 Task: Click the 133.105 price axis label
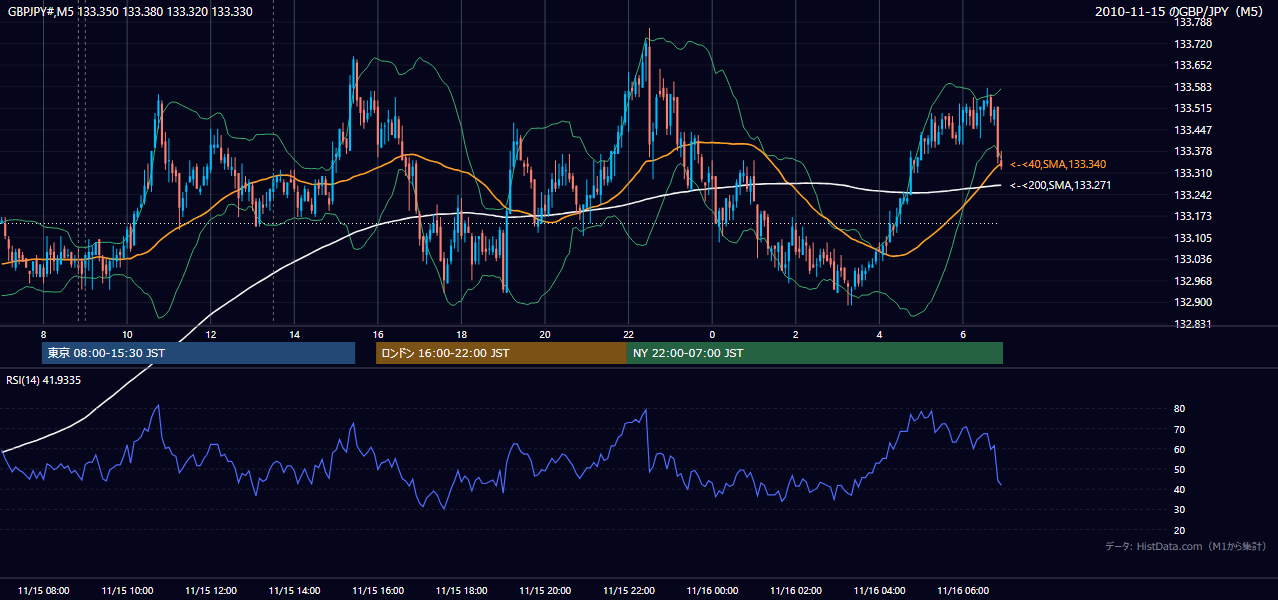(1193, 238)
